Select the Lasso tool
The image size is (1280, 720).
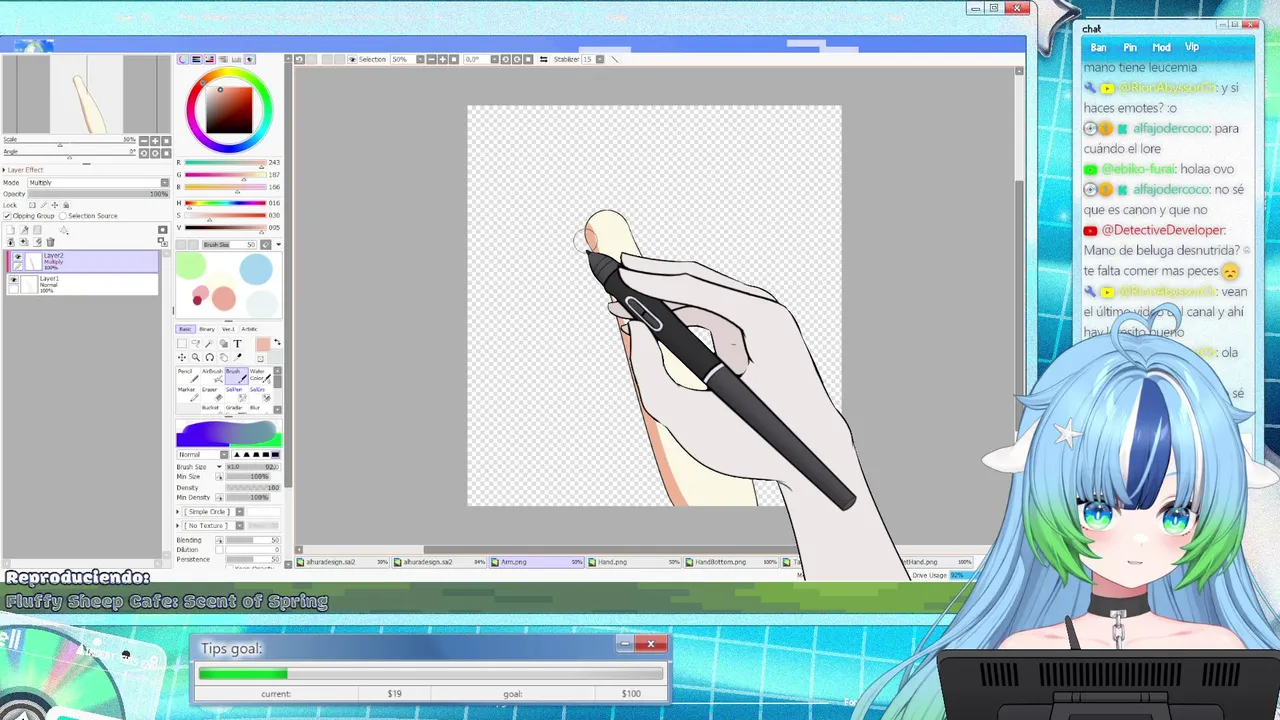pos(196,343)
